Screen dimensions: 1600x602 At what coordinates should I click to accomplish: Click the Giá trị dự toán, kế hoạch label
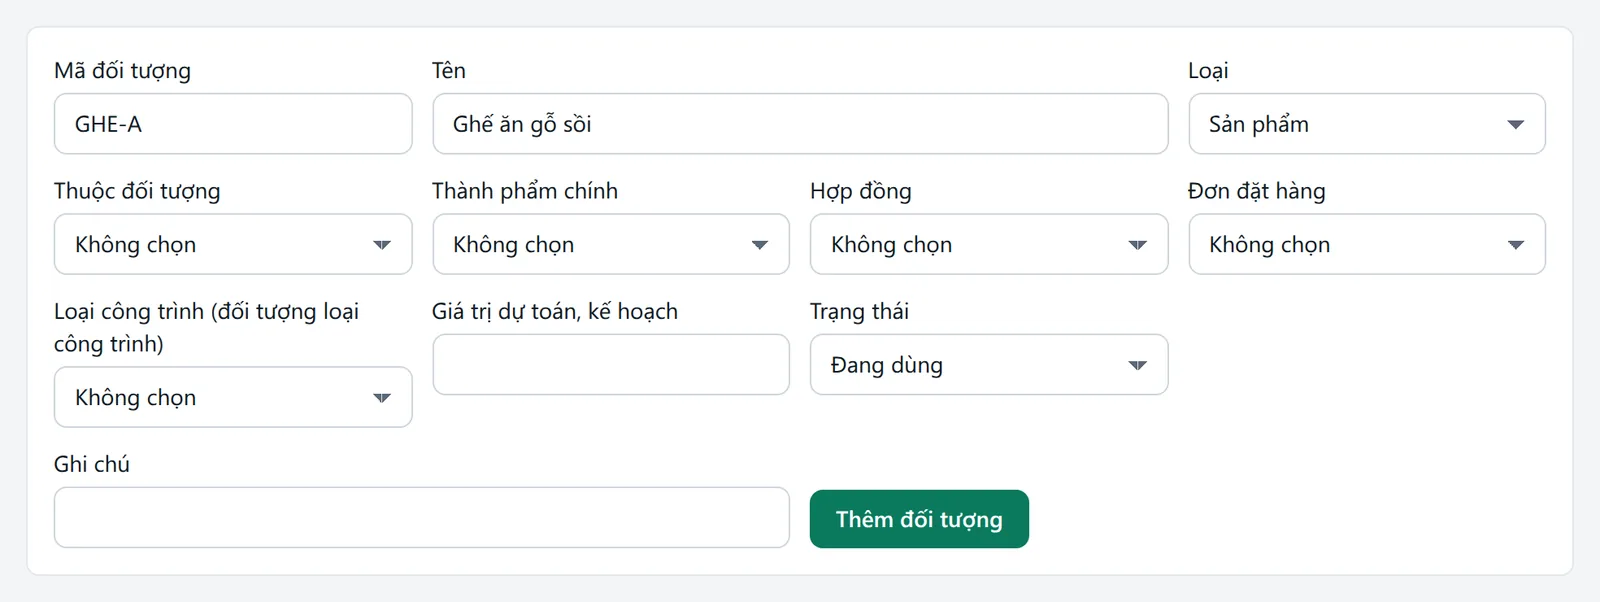pyautogui.click(x=555, y=311)
